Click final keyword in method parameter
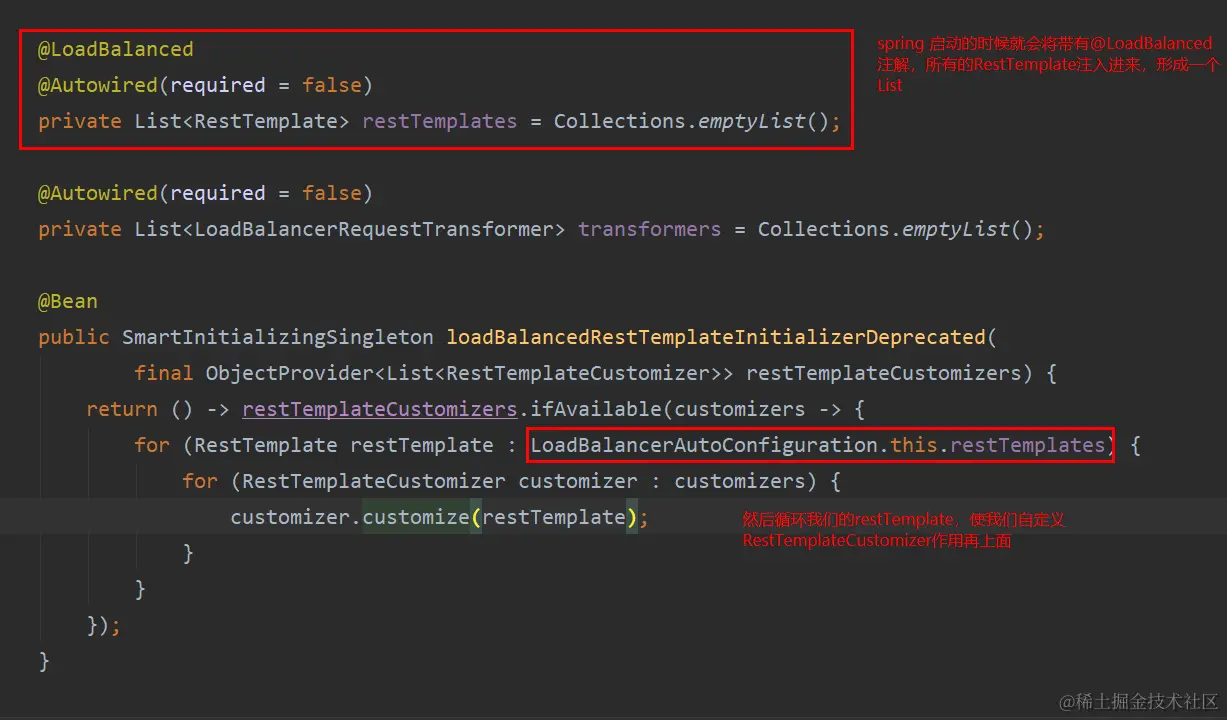 tap(164, 373)
